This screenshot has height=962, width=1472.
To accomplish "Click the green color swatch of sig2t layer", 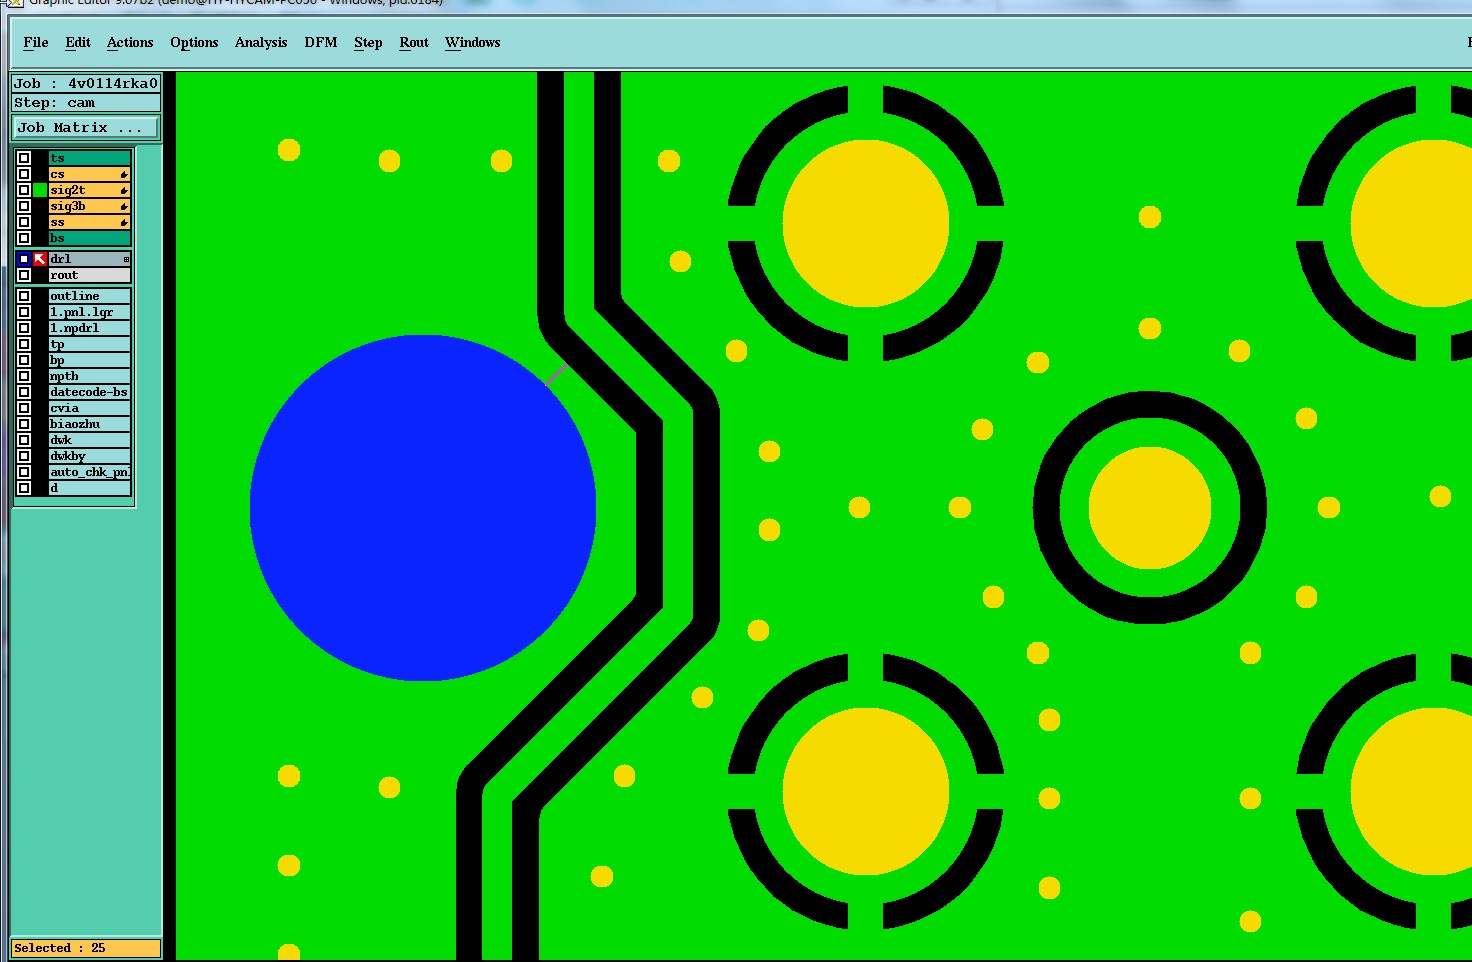I will pos(40,190).
